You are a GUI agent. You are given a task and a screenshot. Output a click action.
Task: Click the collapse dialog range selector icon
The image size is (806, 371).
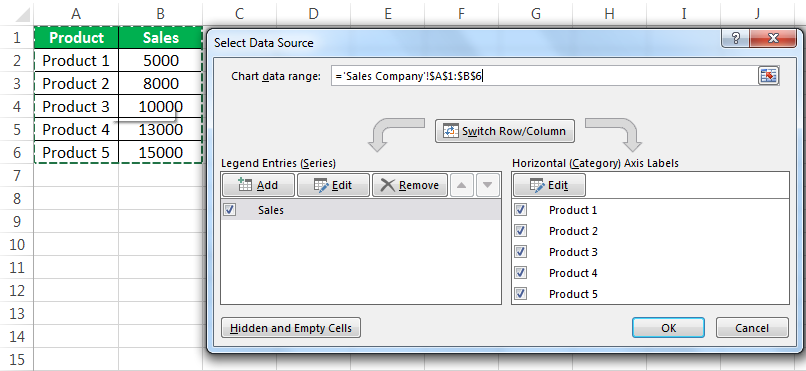point(768,76)
